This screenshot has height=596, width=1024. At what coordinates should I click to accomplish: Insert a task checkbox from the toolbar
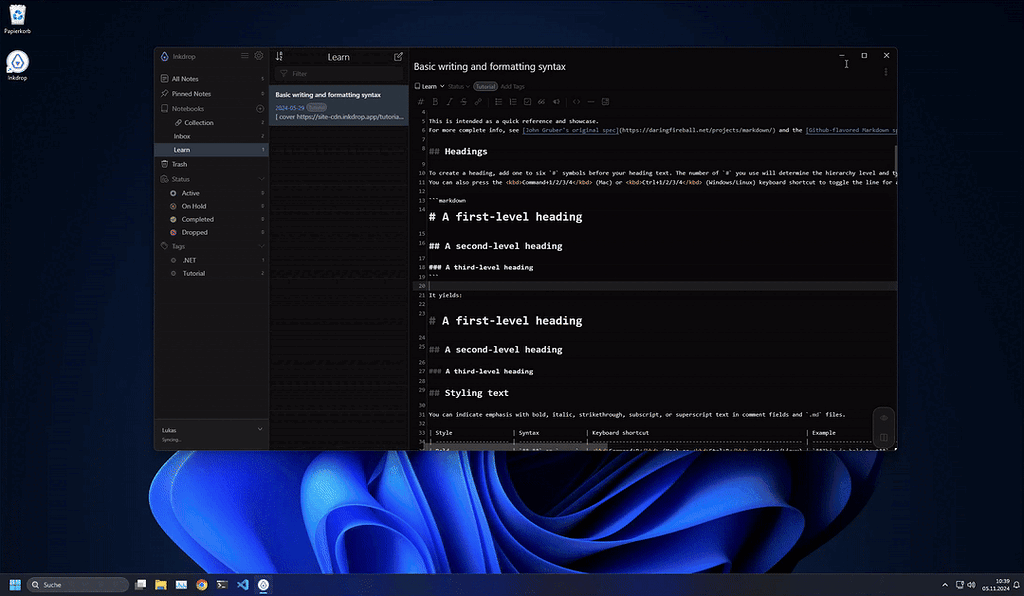[x=527, y=101]
